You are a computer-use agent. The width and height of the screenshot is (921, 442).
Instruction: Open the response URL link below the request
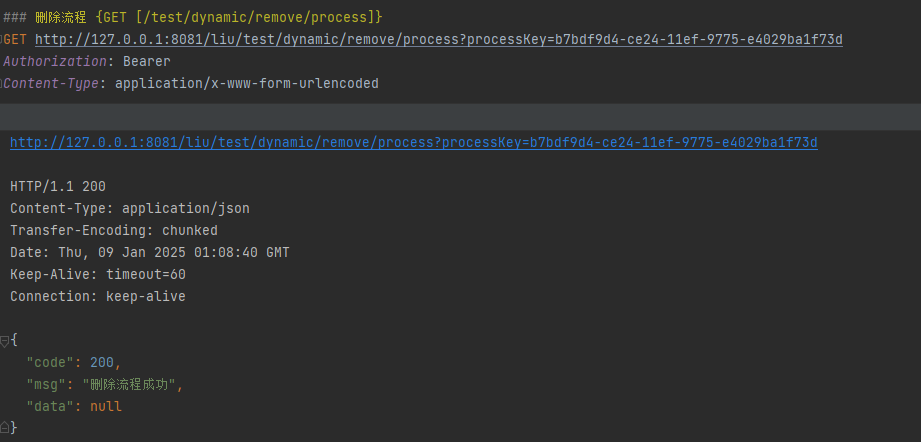tap(413, 143)
